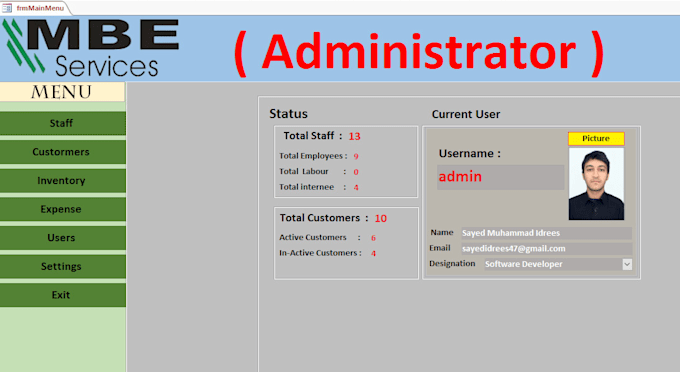Open the Users management section

[63, 238]
